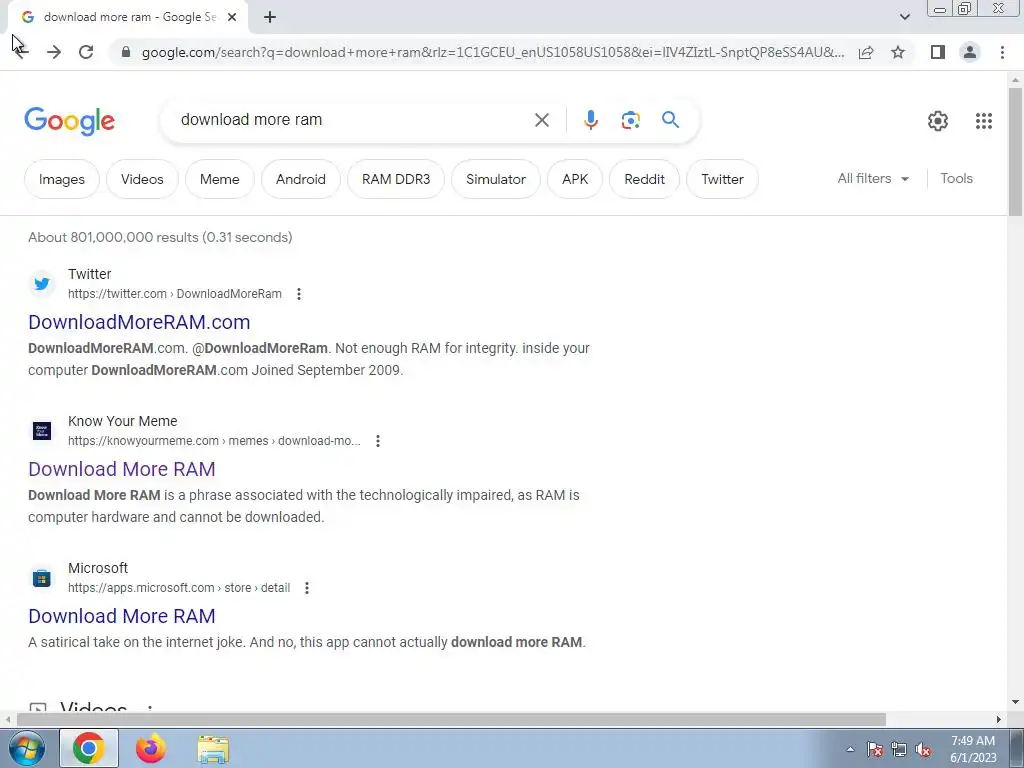The height and width of the screenshot is (768, 1024).
Task: Filter results by Images
Action: point(61,179)
